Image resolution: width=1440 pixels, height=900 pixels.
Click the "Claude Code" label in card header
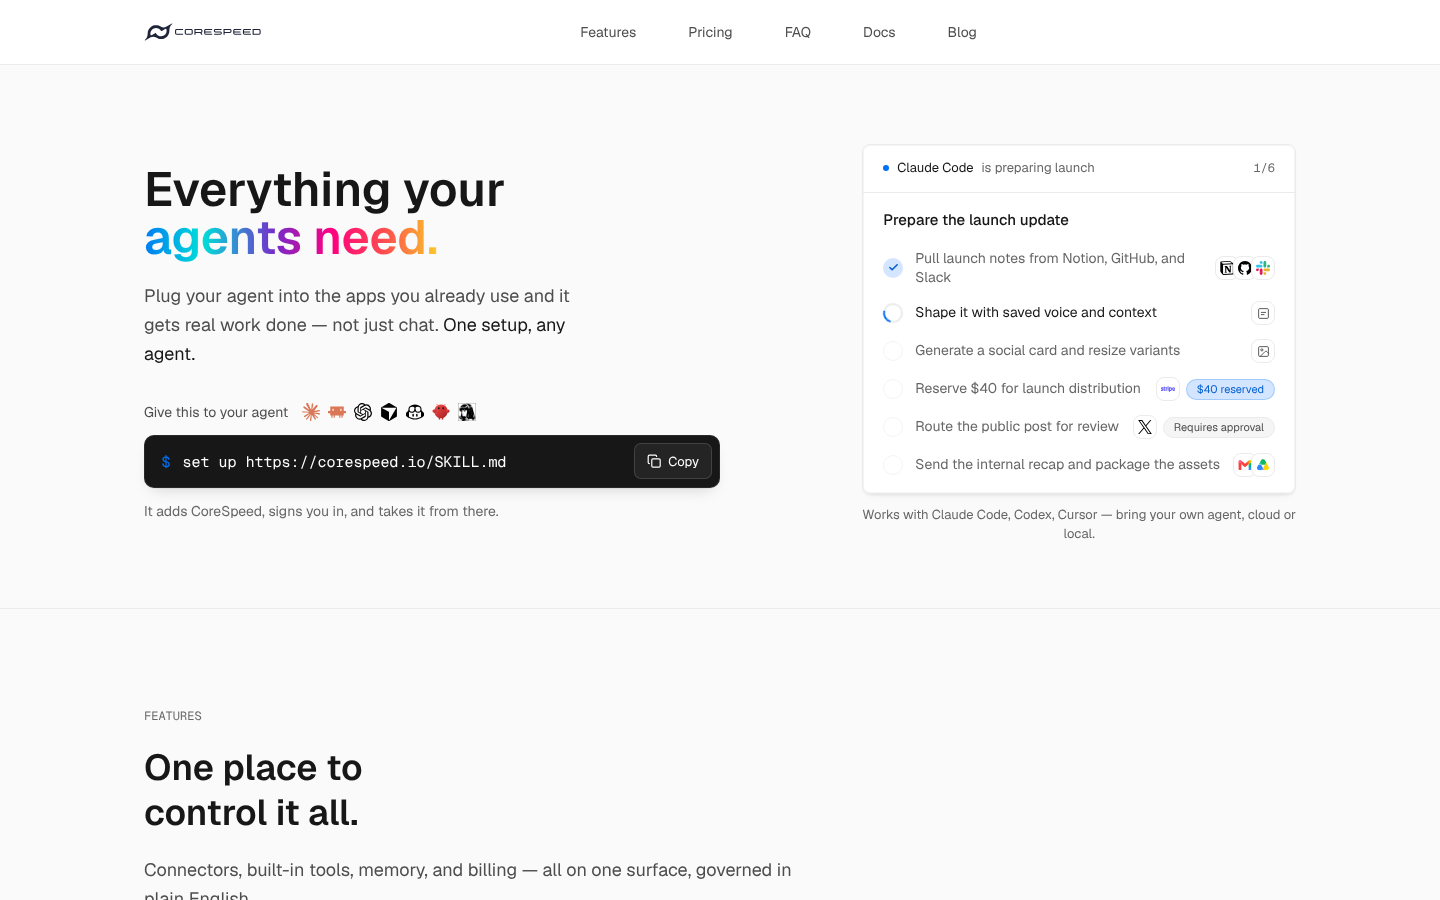point(935,168)
